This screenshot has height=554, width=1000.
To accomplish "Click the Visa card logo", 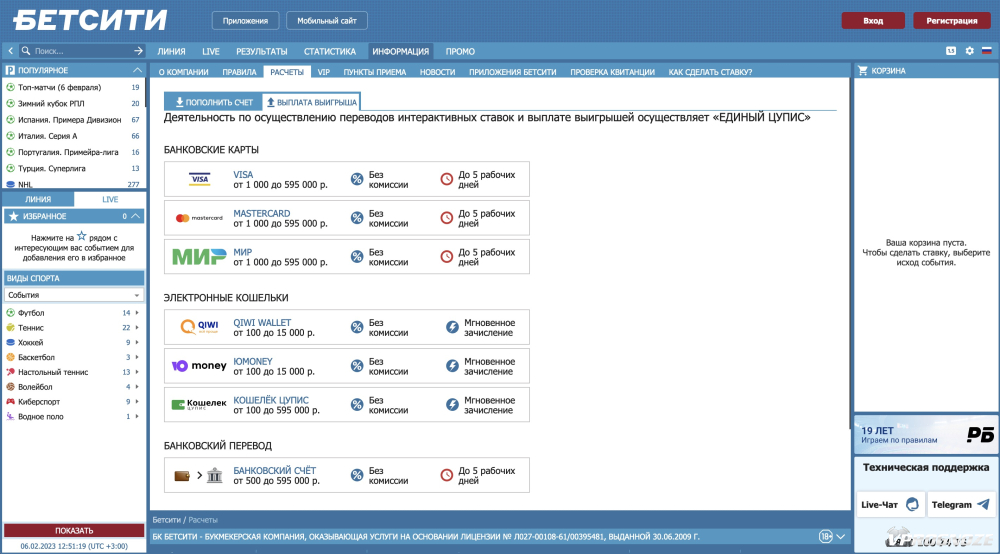I will click(x=200, y=179).
